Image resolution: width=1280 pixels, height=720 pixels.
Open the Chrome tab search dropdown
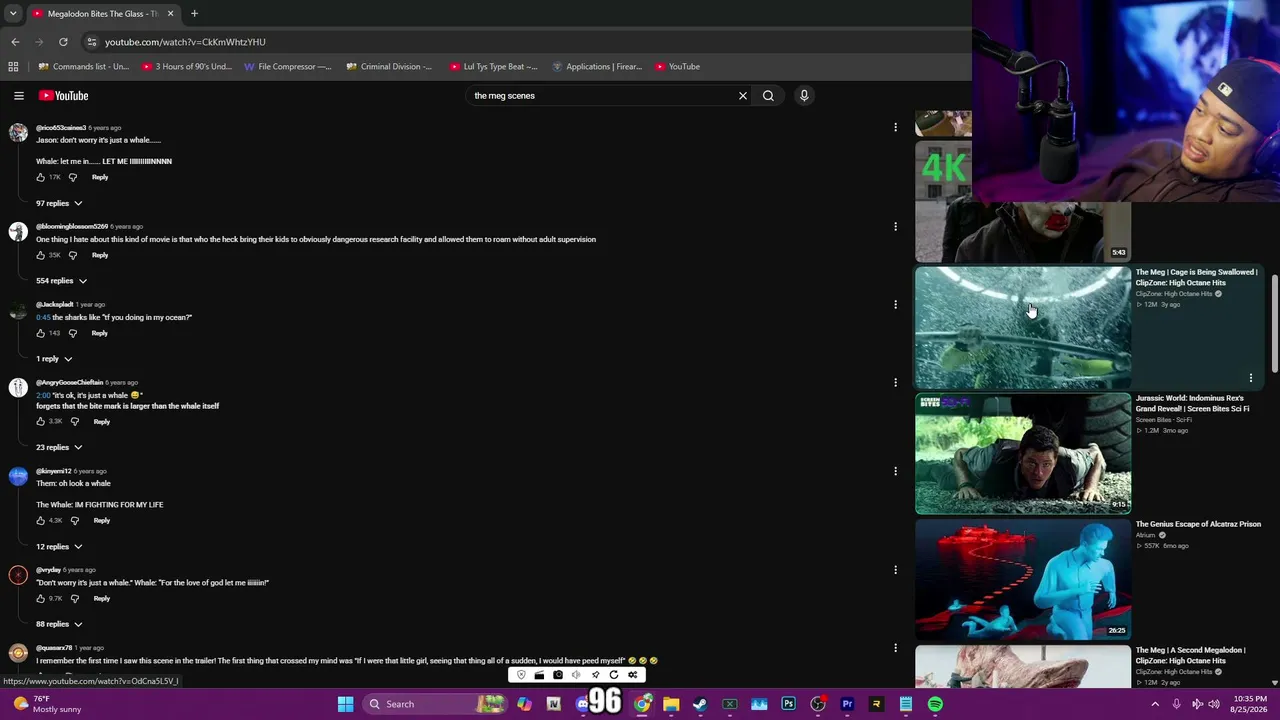tap(13, 14)
